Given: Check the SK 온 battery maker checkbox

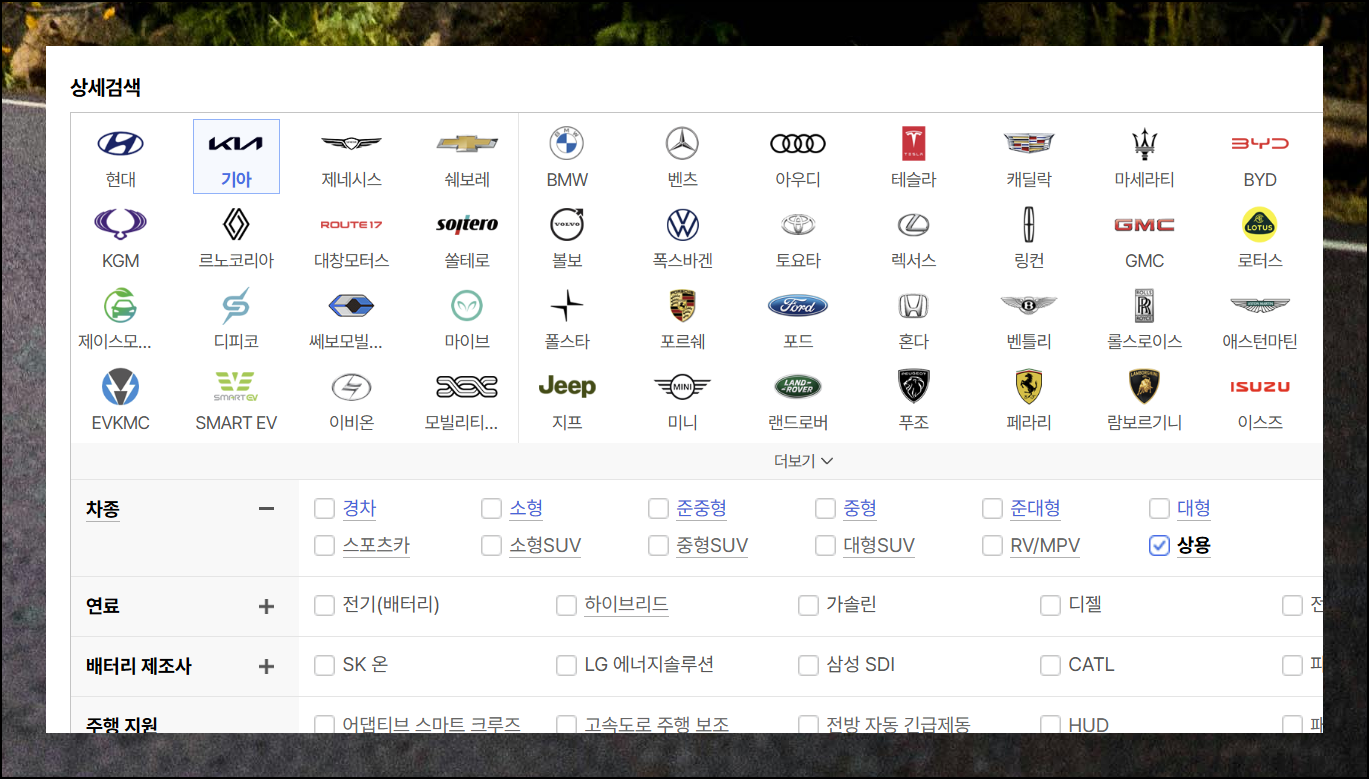Looking at the screenshot, I should coord(324,665).
